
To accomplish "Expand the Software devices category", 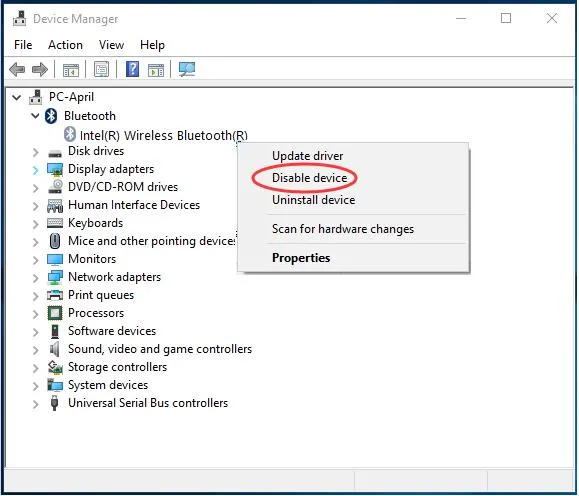I will [x=35, y=332].
